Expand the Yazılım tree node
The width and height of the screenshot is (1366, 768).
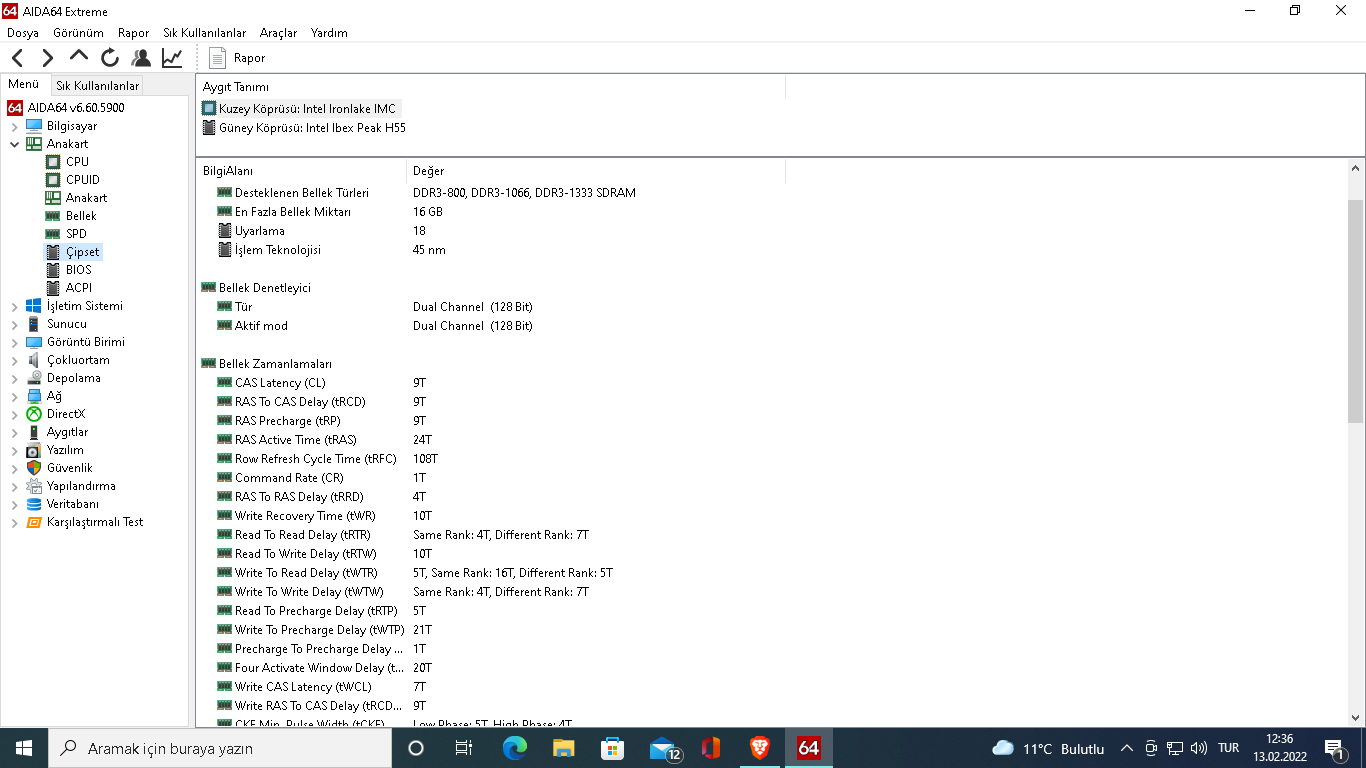click(x=14, y=450)
